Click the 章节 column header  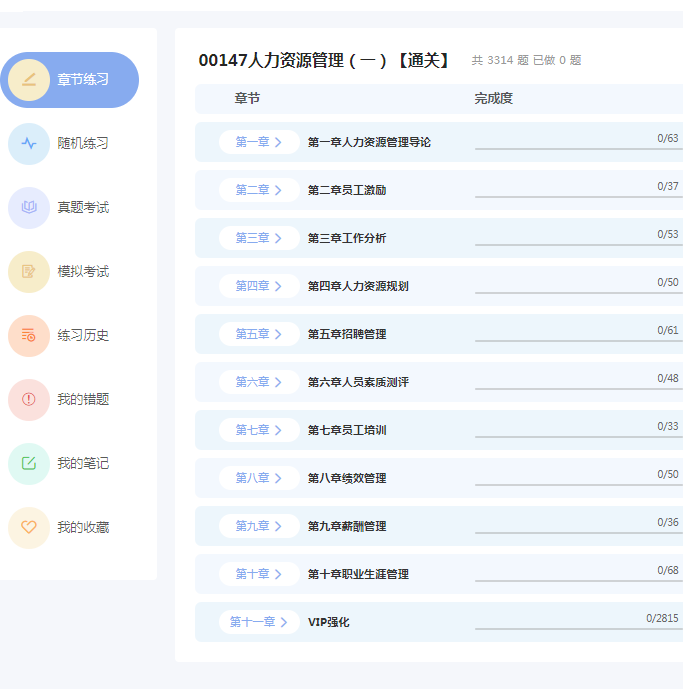pyautogui.click(x=247, y=98)
